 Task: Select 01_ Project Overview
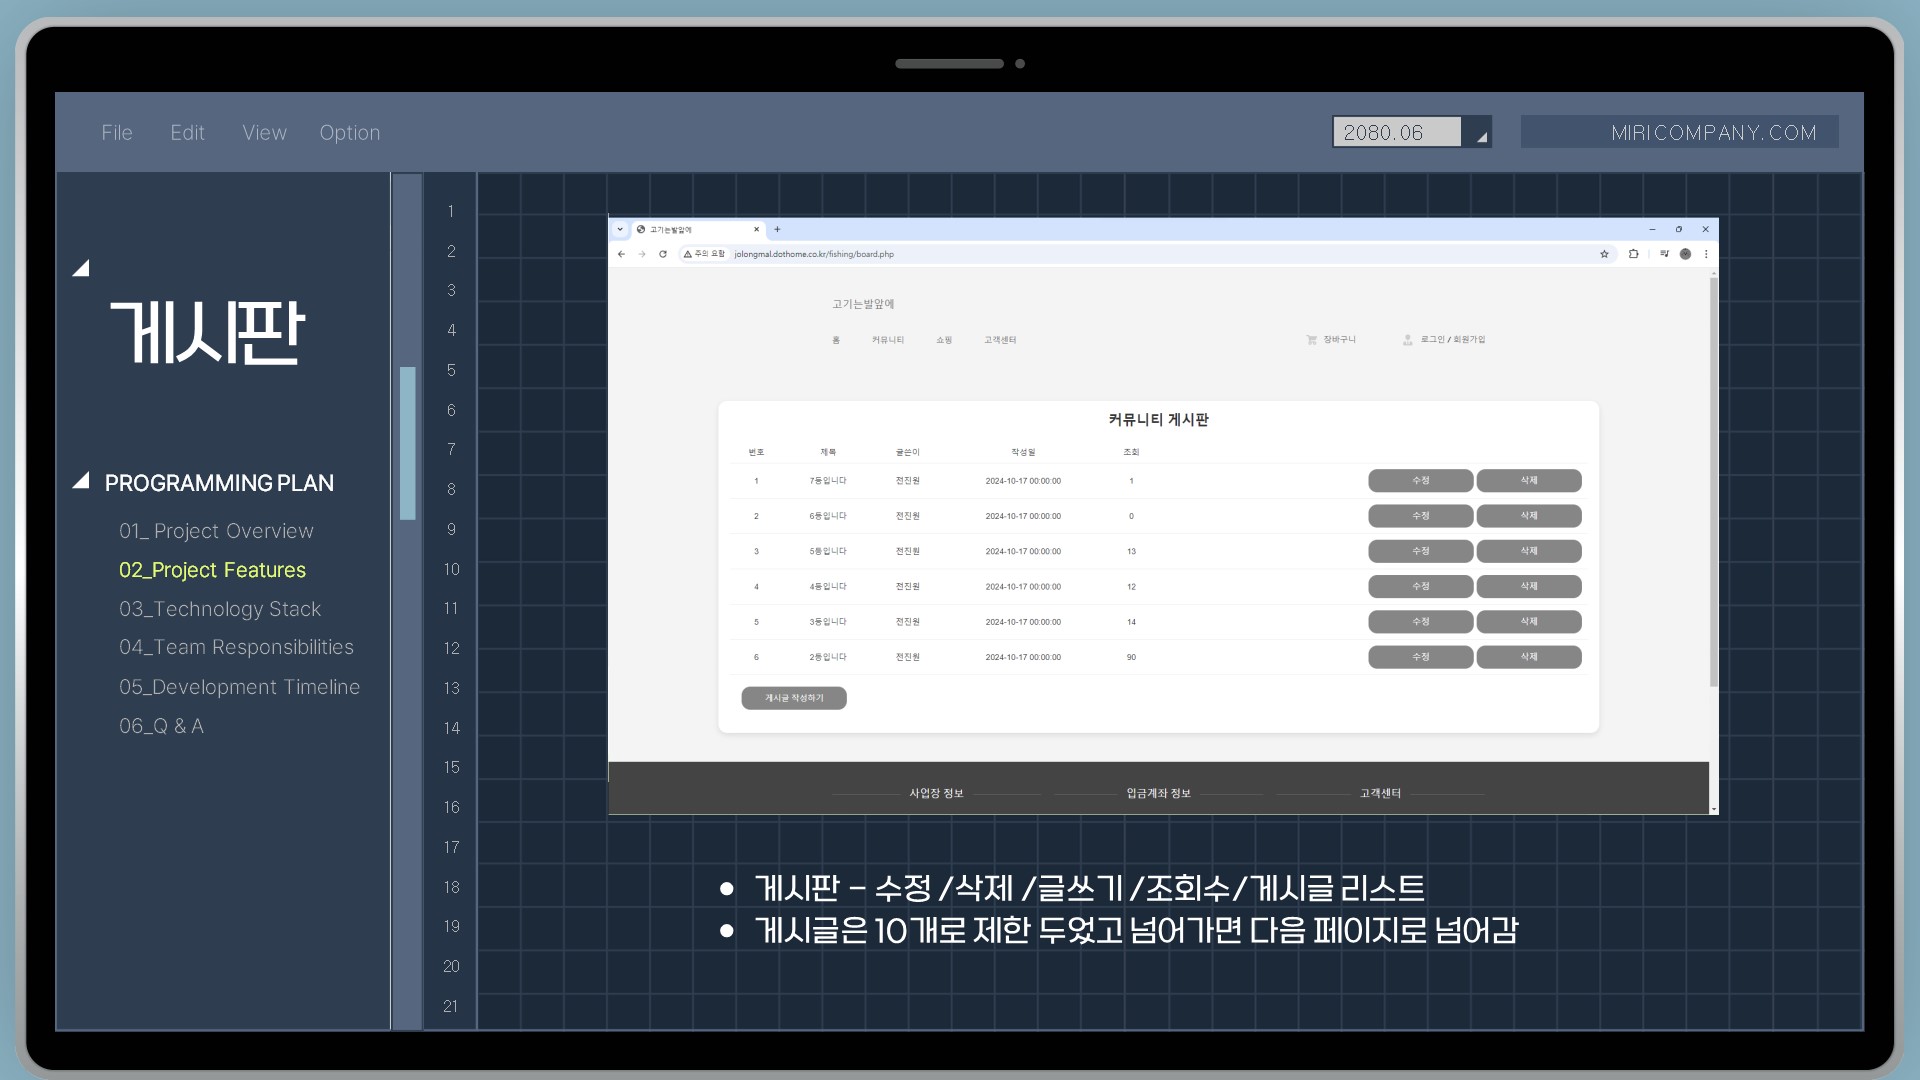tap(216, 531)
